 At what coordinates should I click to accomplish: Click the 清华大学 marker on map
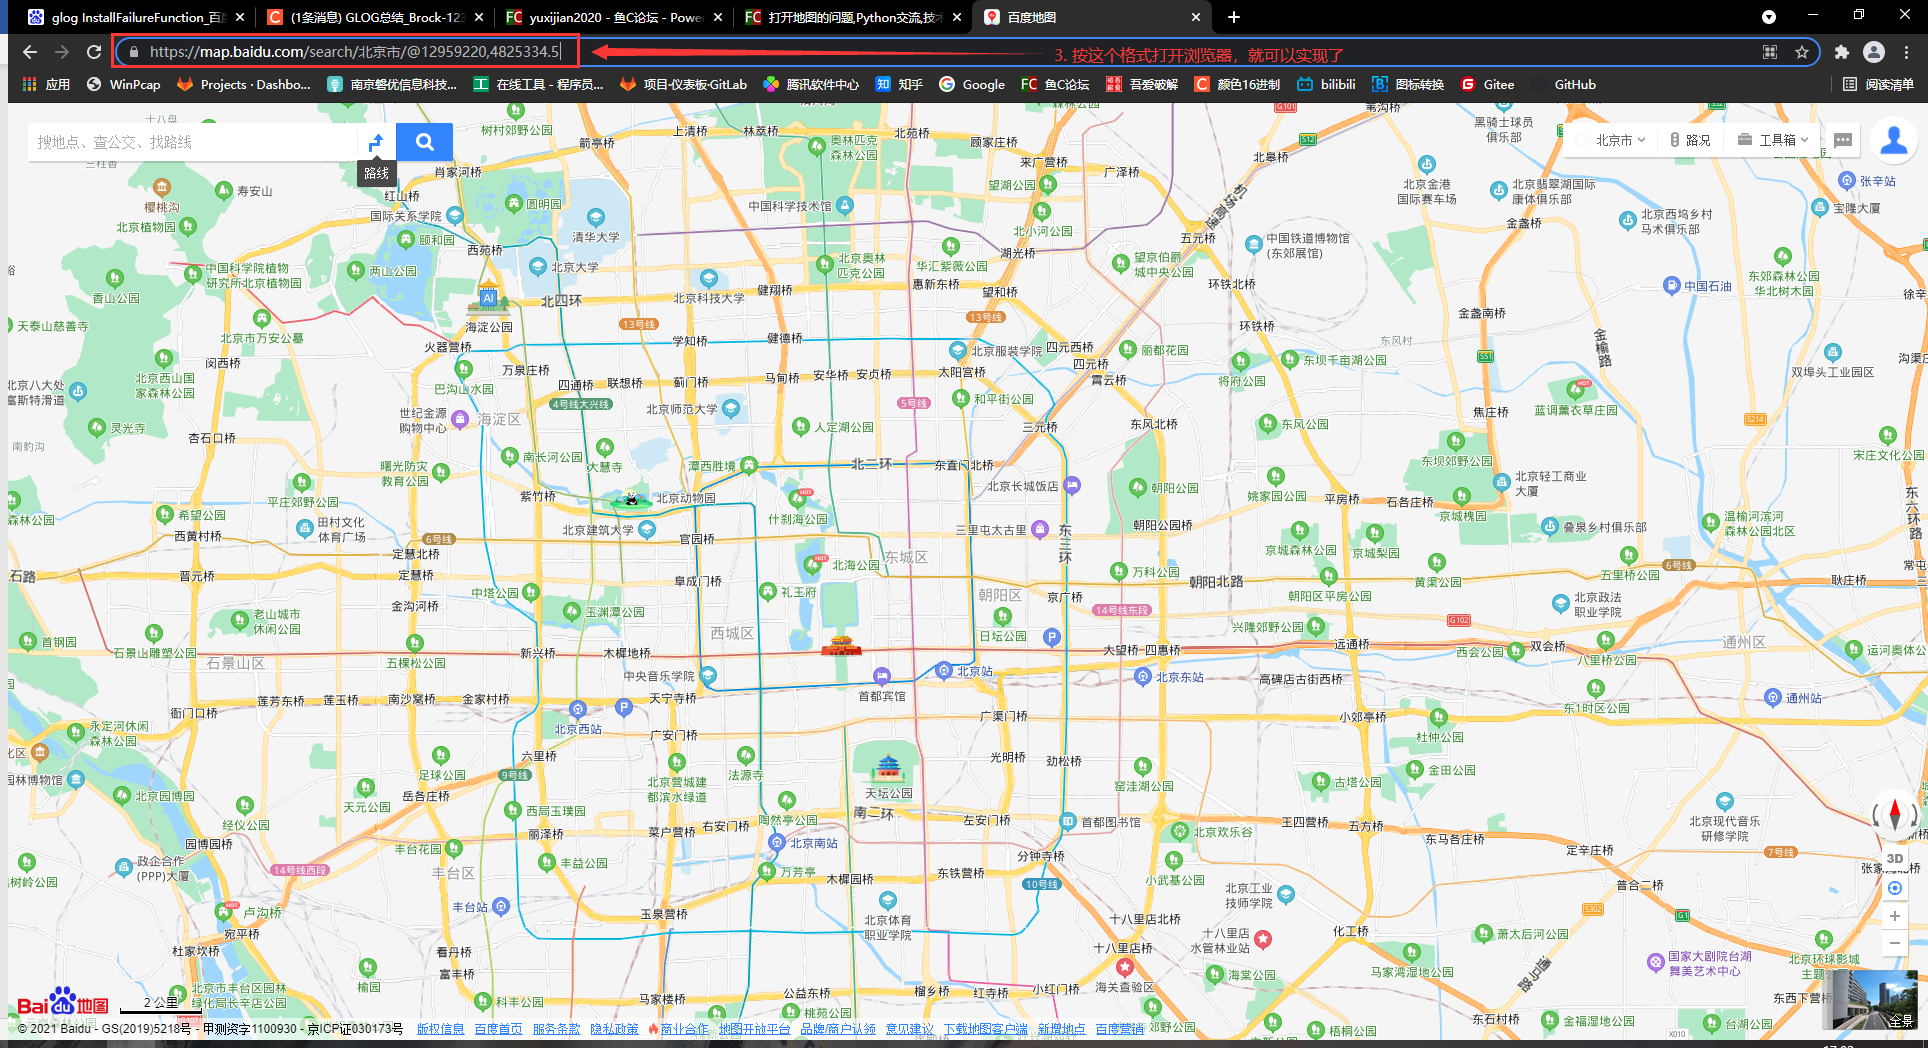[x=596, y=217]
